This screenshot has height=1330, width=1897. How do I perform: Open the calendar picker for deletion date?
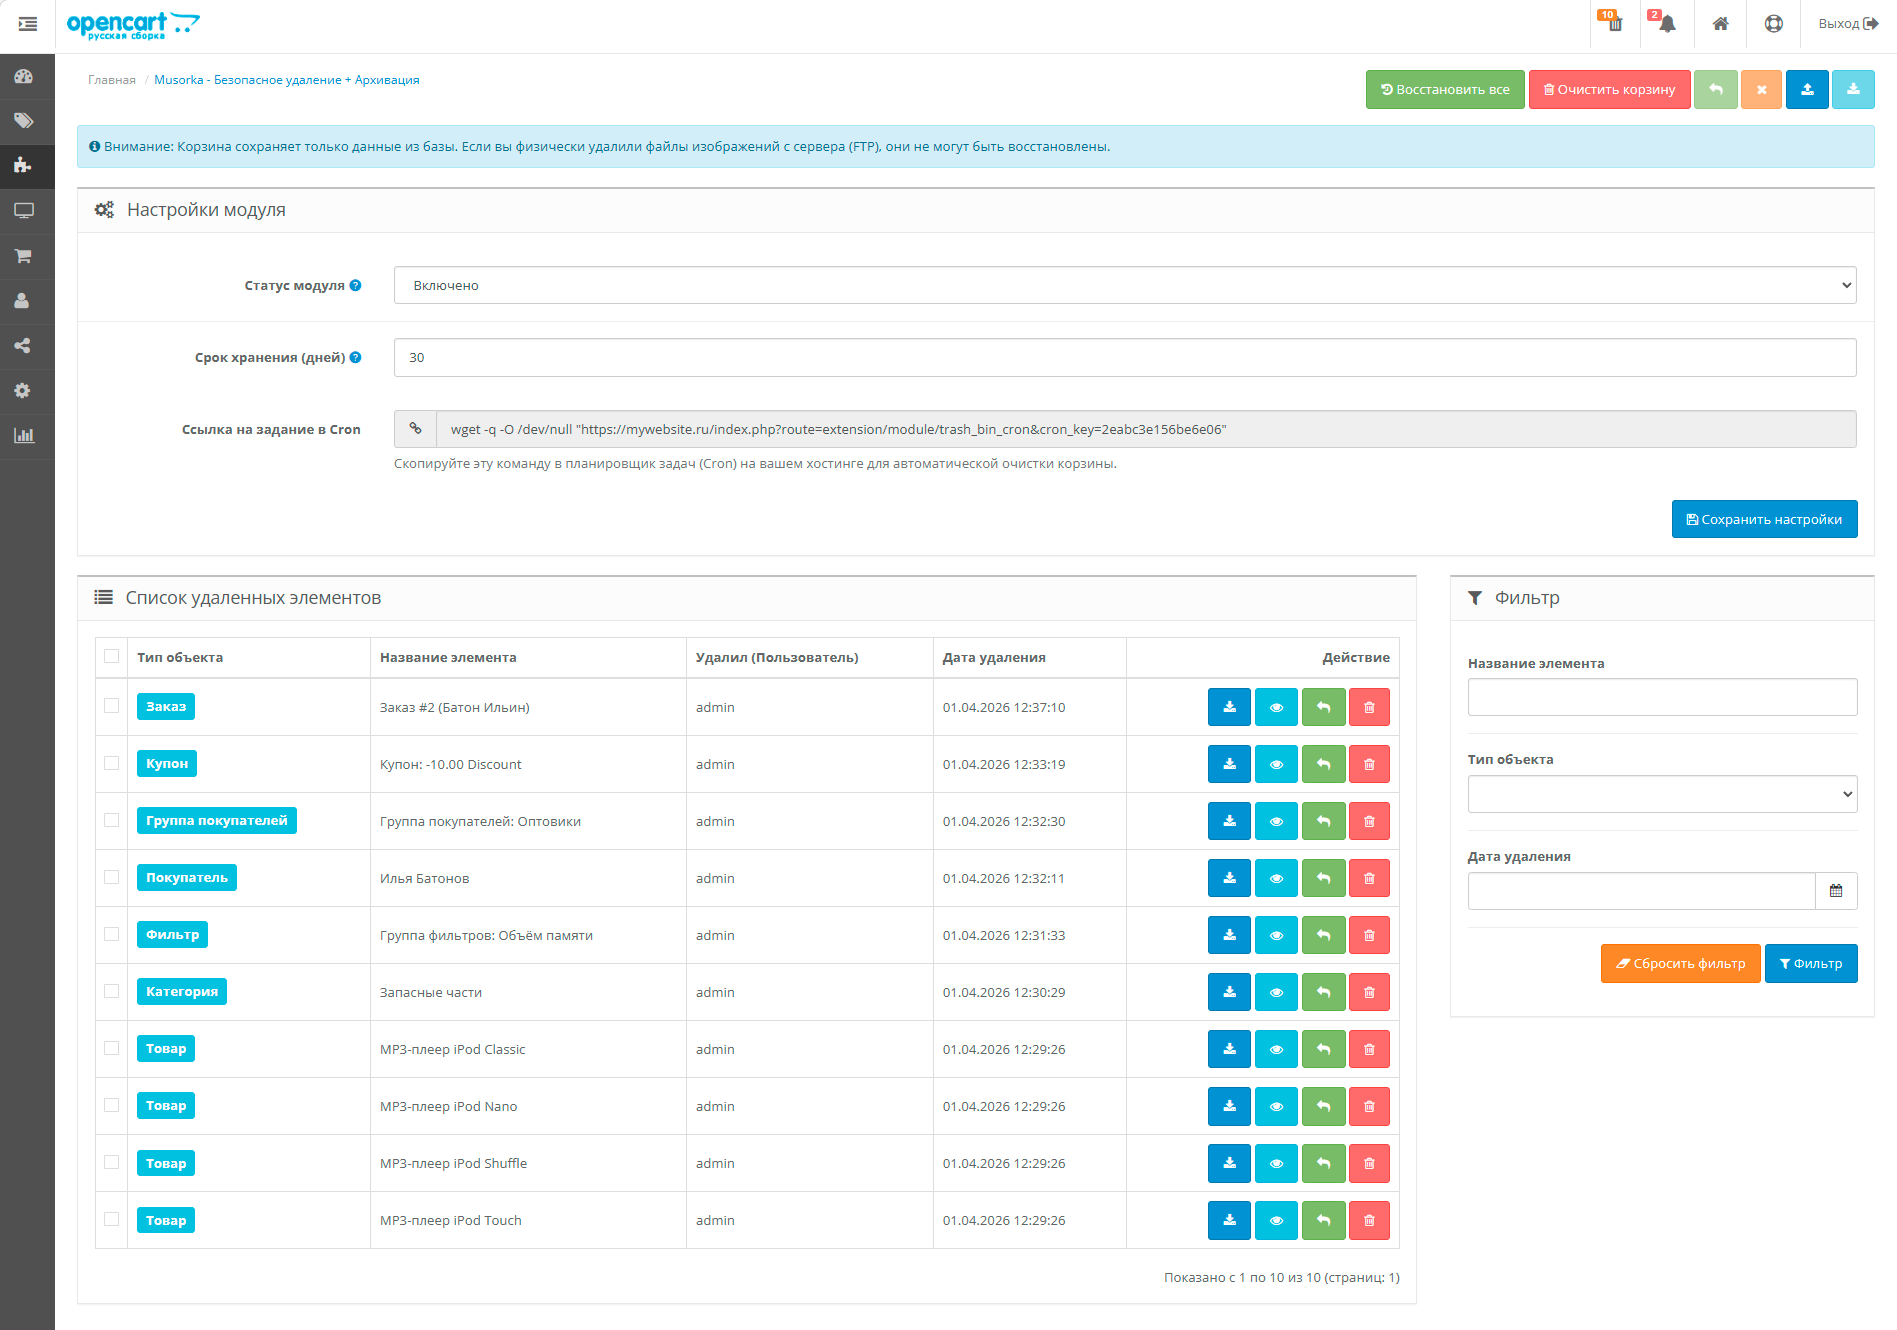(x=1836, y=891)
